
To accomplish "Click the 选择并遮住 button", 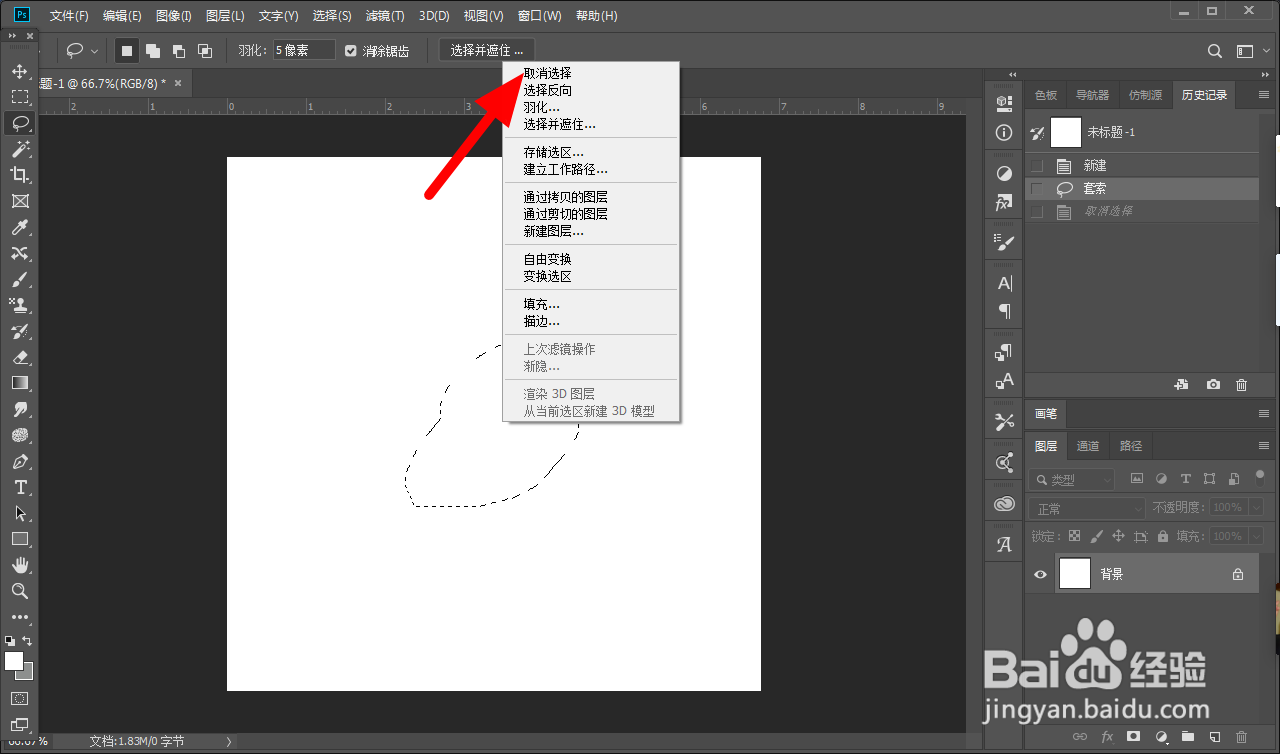I will coord(486,49).
